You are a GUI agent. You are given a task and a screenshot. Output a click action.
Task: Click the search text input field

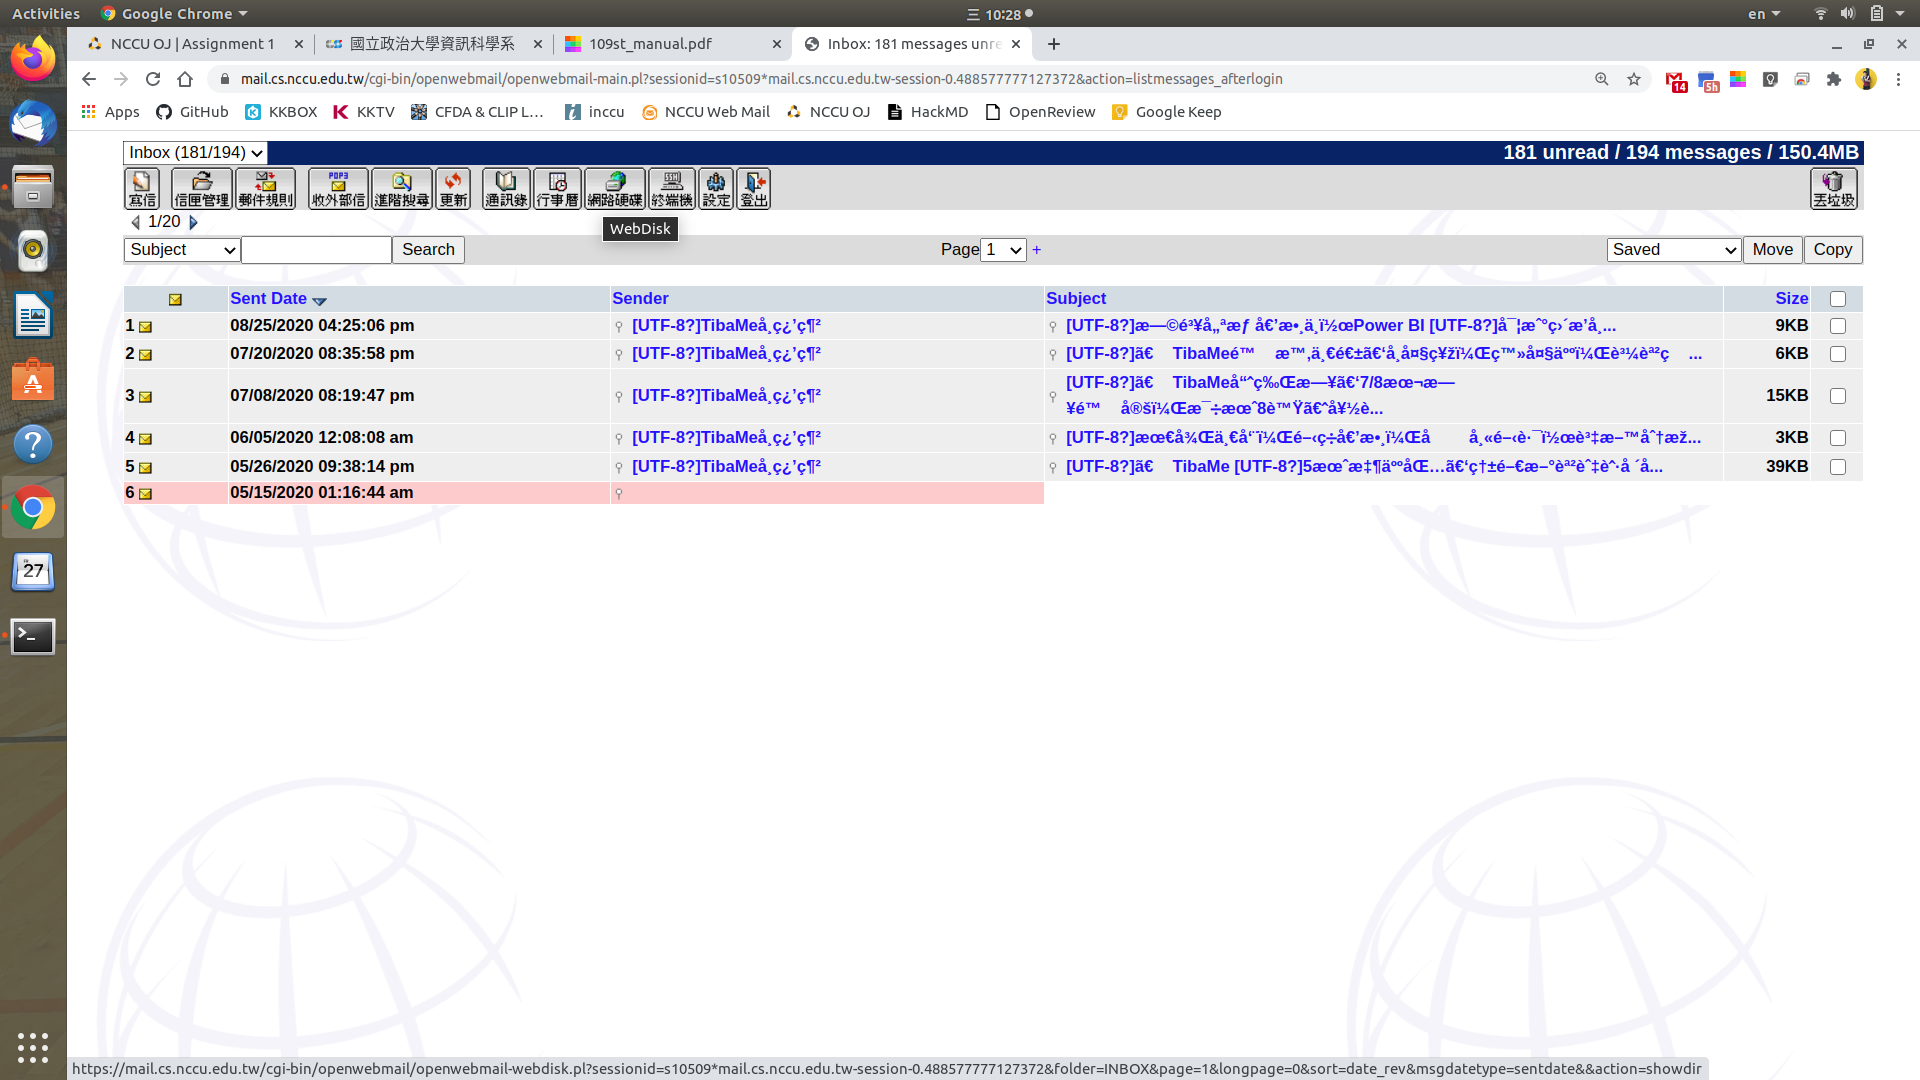(x=316, y=250)
